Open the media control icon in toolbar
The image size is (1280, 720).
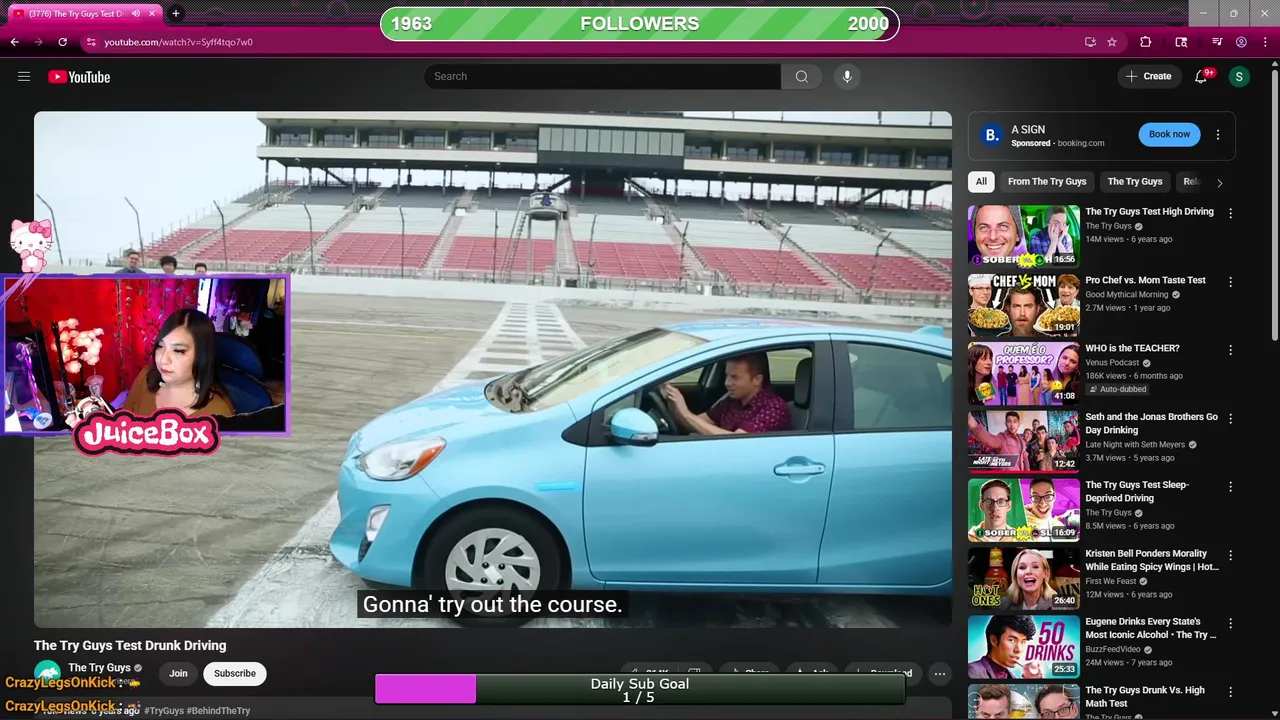pyautogui.click(x=1217, y=42)
